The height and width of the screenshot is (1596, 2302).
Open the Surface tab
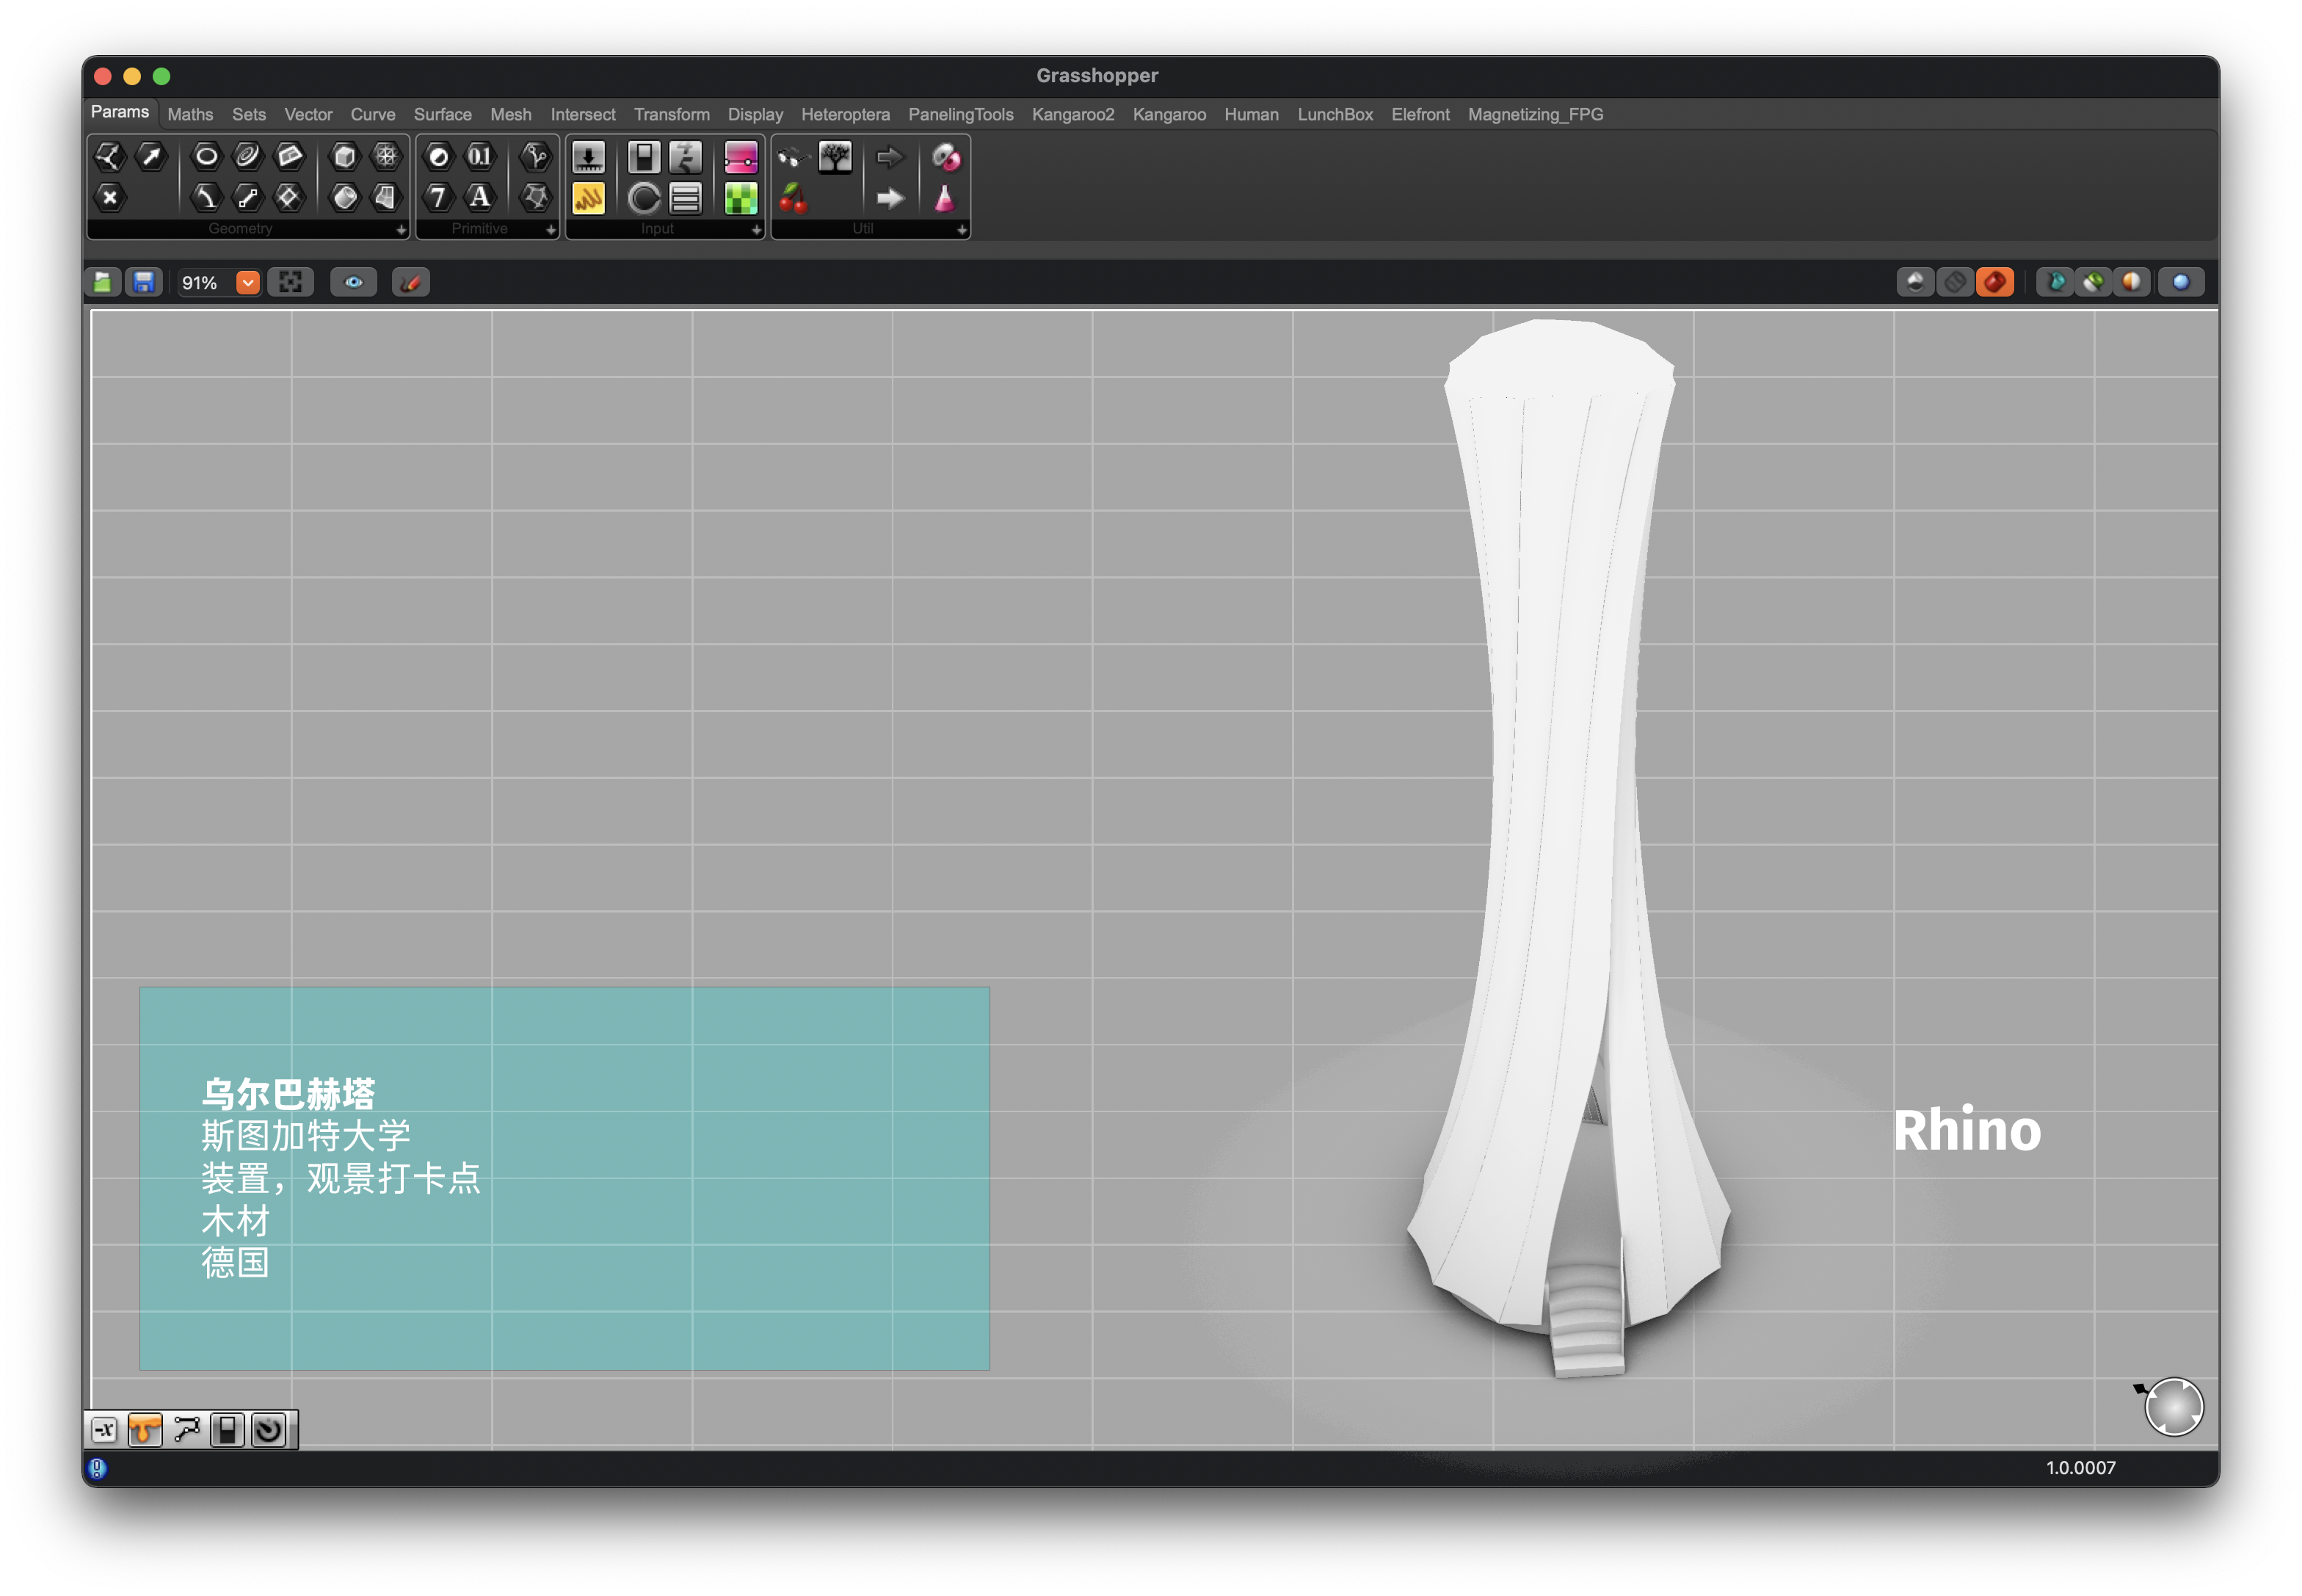tap(442, 115)
